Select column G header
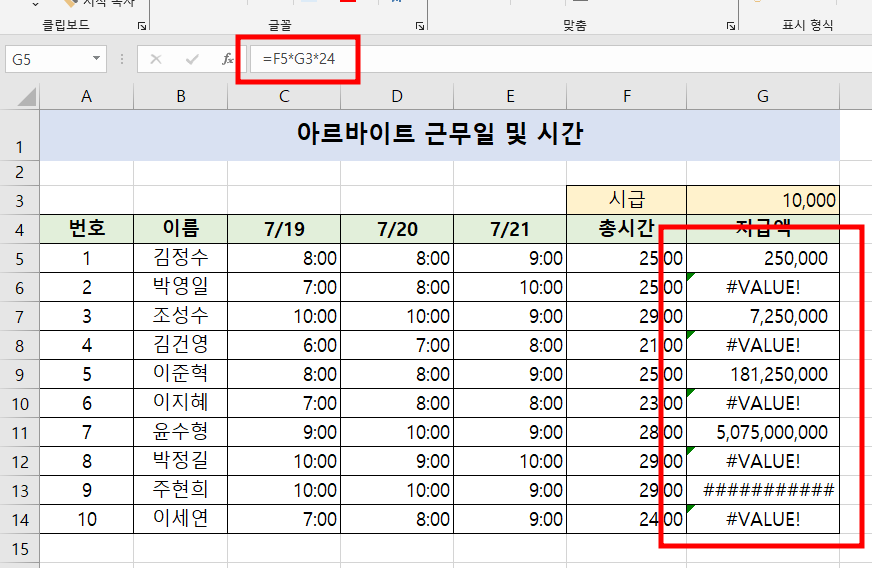872x568 pixels. [x=763, y=96]
